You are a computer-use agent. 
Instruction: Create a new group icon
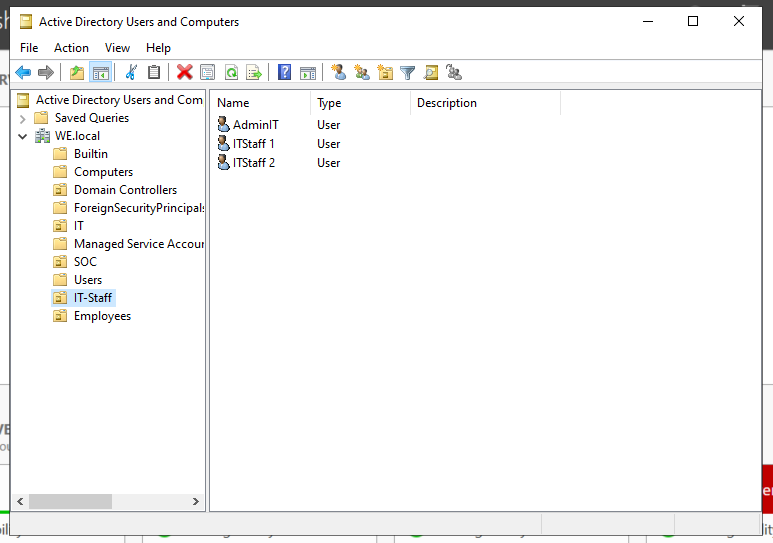[361, 72]
